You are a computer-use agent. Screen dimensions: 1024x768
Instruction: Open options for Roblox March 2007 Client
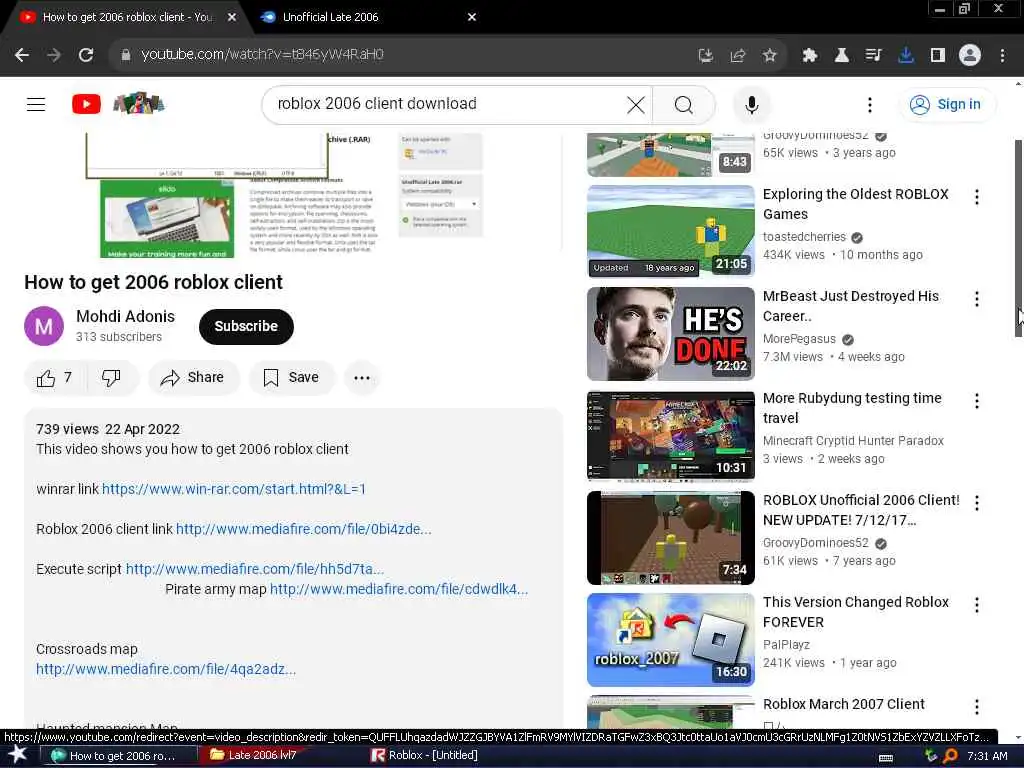976,707
